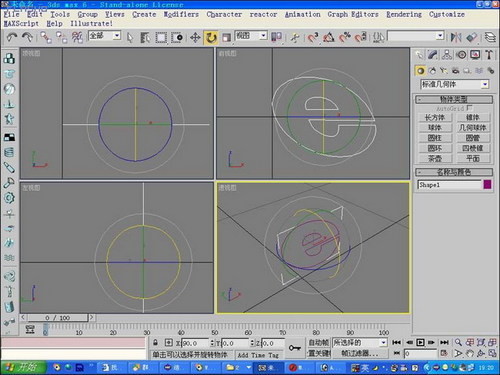Click the 茶壶 teapot button
Viewport: 500px width, 375px height.
click(435, 159)
